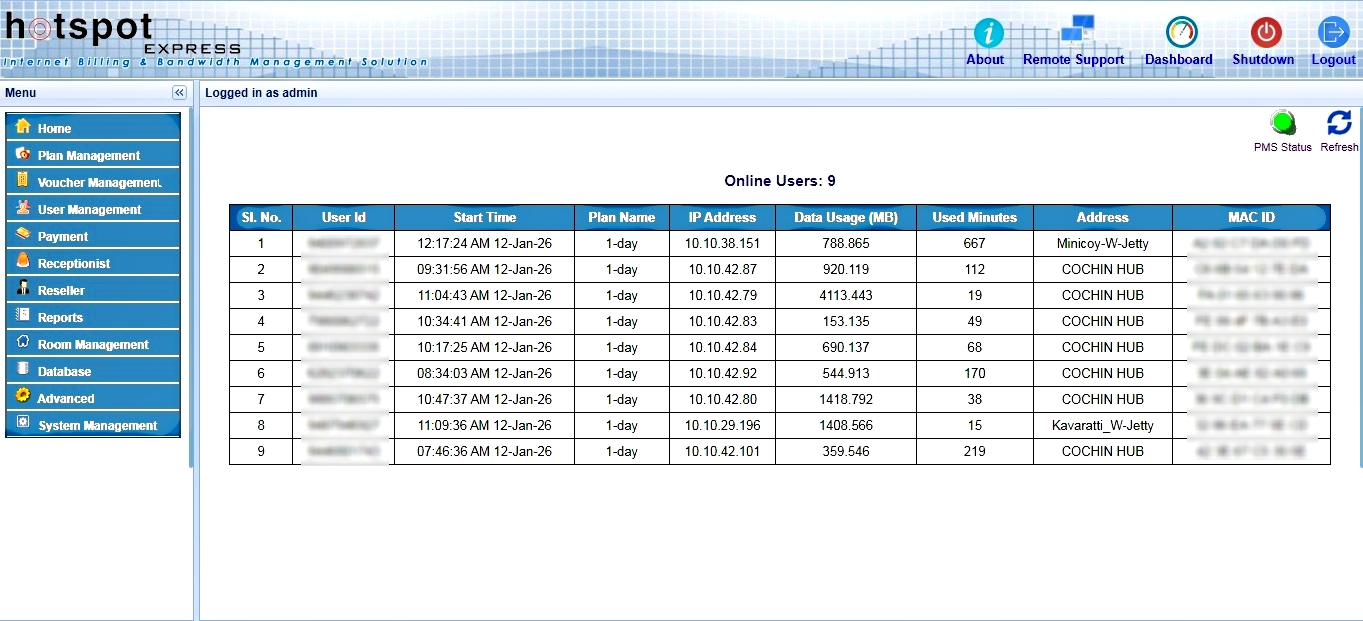
Task: Click the Home house icon in menu
Action: coord(23,127)
